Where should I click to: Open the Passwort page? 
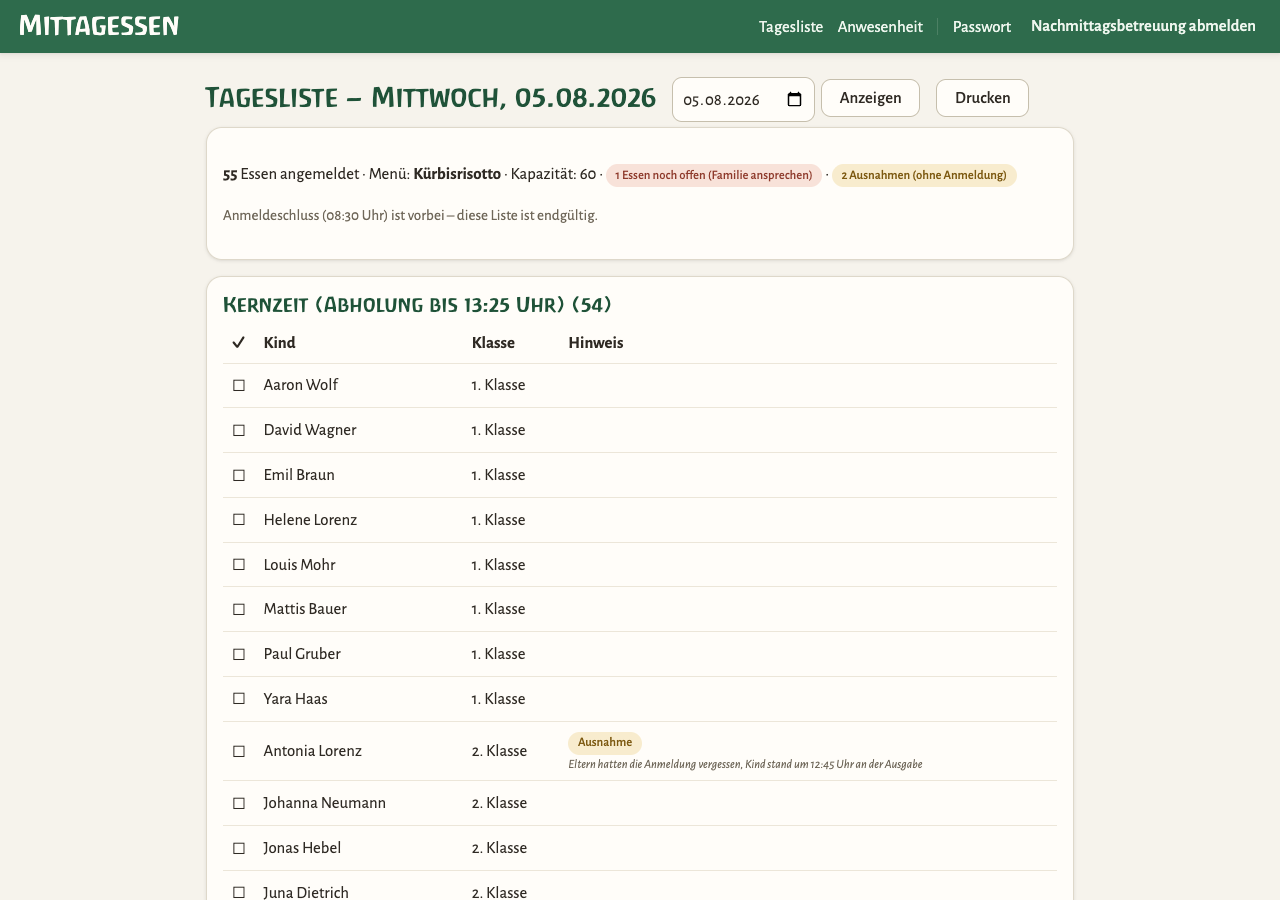(x=982, y=27)
